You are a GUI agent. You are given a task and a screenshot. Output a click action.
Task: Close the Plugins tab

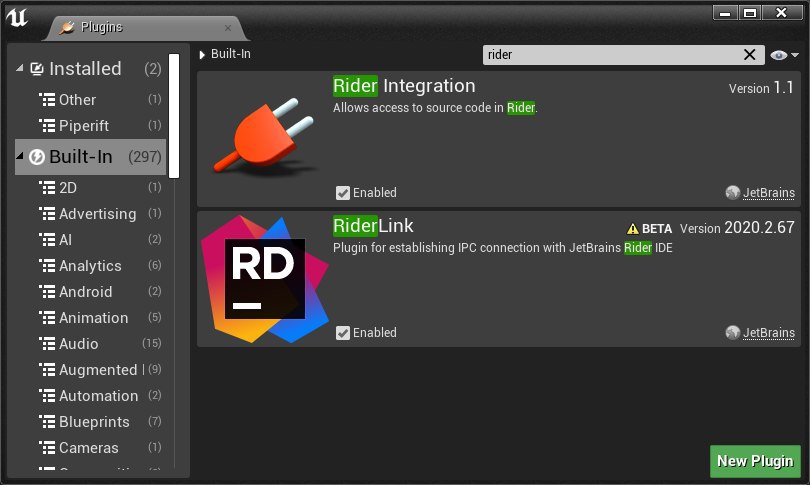228,28
